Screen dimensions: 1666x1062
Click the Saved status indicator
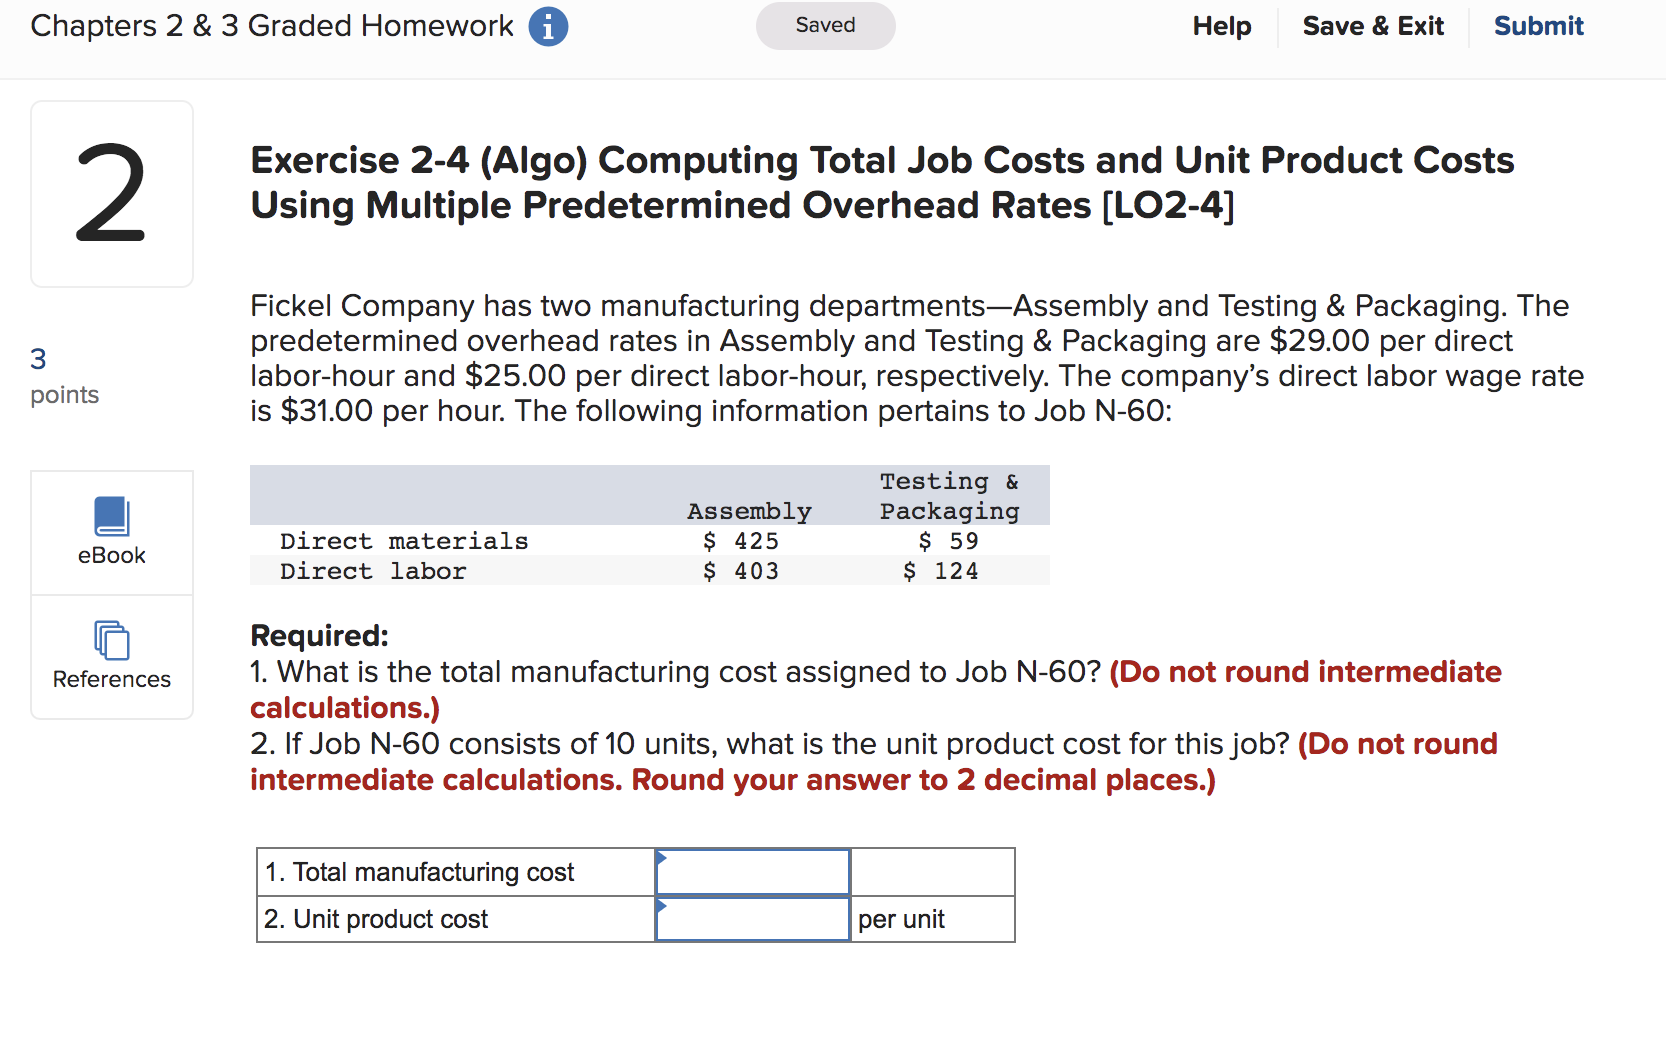(x=824, y=26)
